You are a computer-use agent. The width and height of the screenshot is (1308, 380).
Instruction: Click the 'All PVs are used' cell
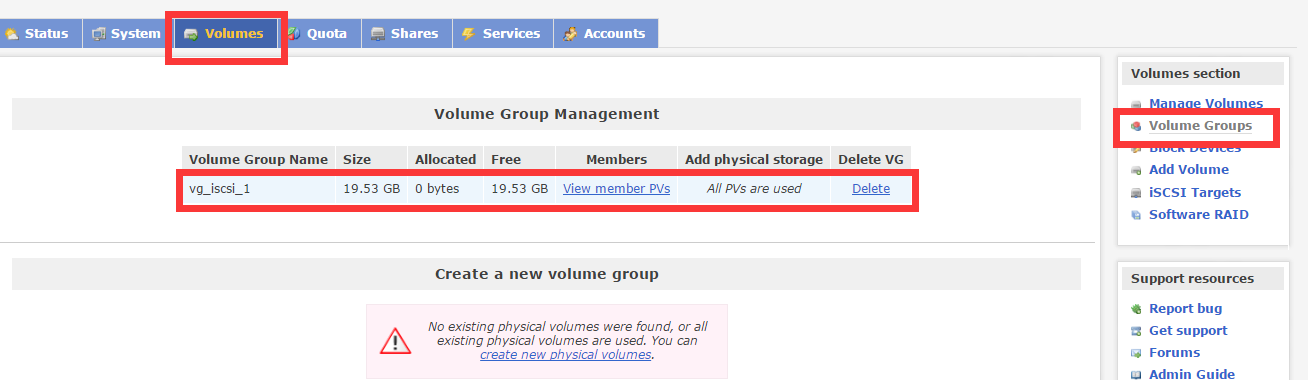pyautogui.click(x=754, y=188)
